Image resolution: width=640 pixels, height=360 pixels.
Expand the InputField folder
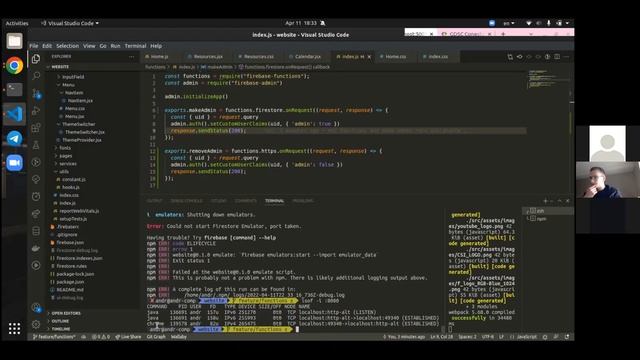click(73, 77)
